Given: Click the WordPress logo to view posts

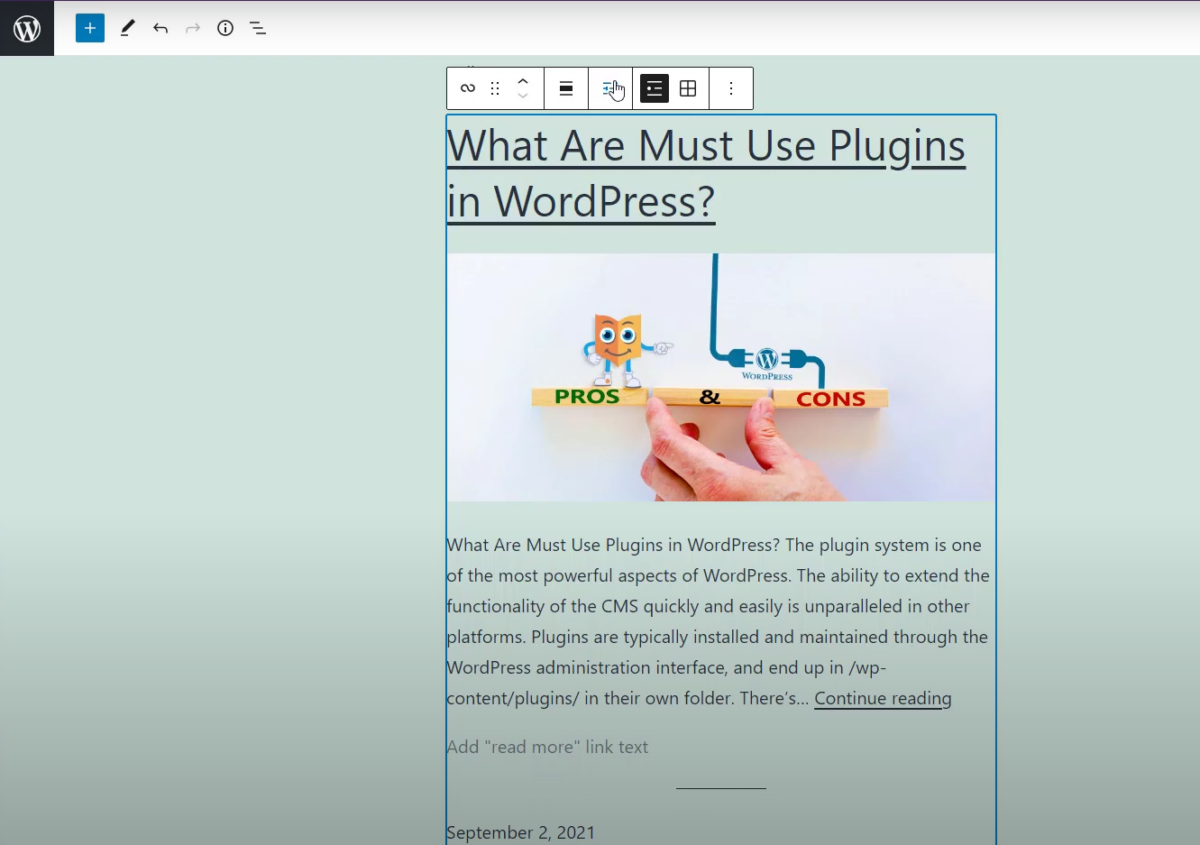Looking at the screenshot, I should 27,28.
